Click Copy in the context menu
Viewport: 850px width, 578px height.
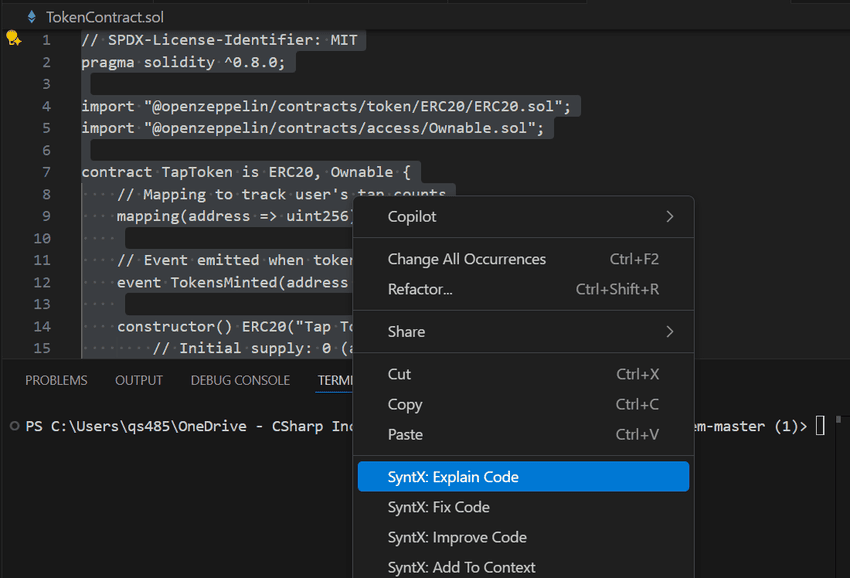pos(404,404)
